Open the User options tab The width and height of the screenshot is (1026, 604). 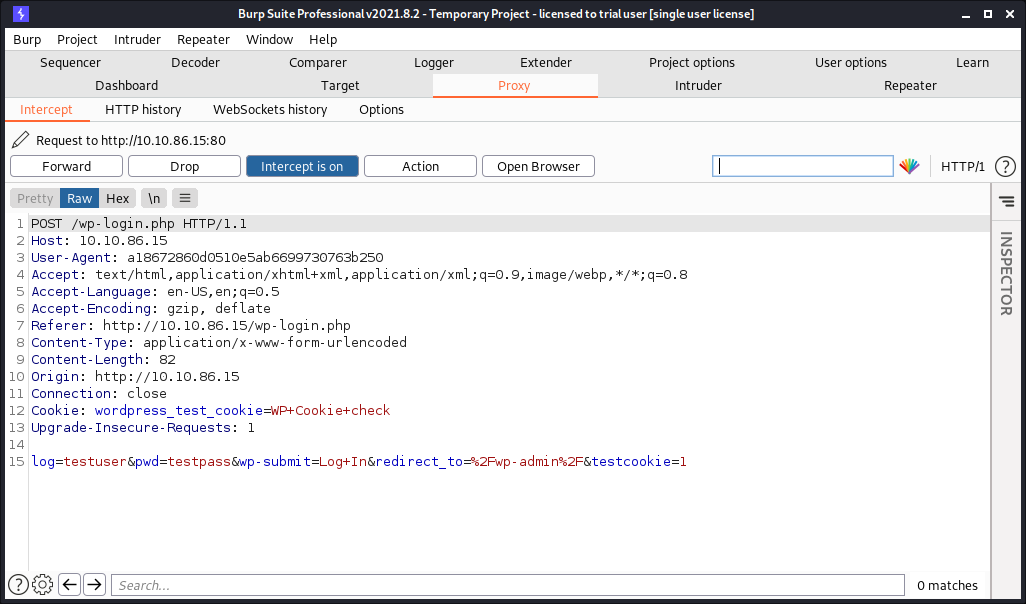click(x=851, y=62)
